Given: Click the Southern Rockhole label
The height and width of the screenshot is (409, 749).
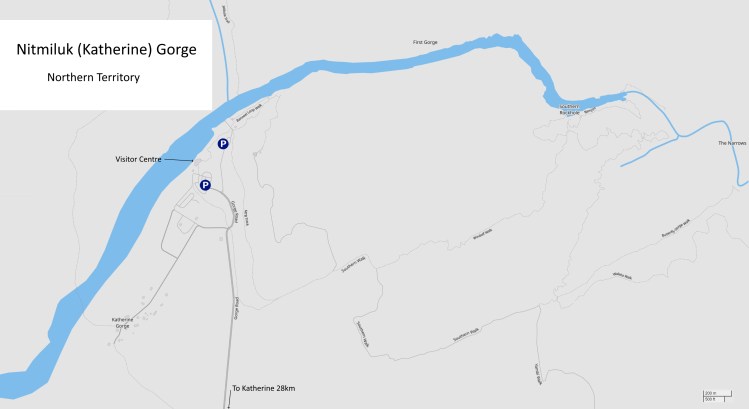Looking at the screenshot, I should tap(569, 109).
